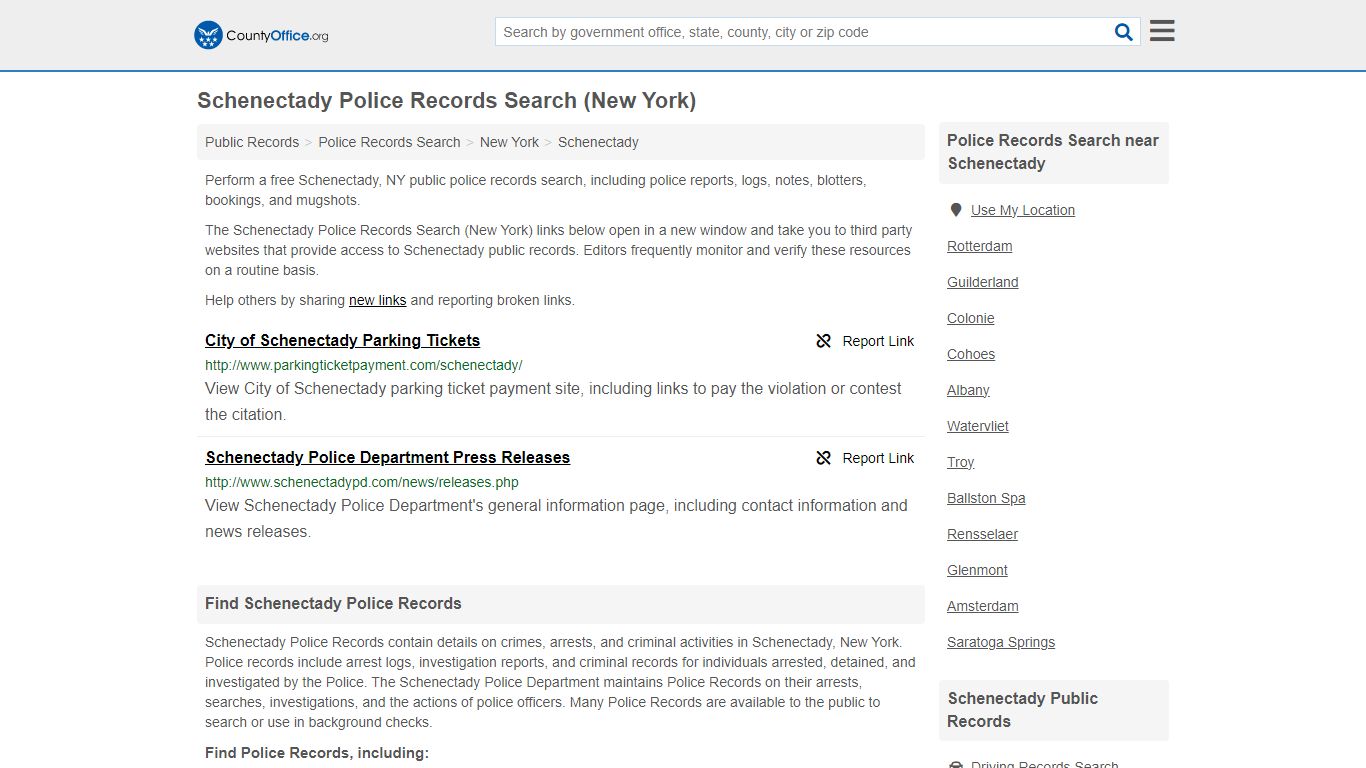1366x768 pixels.
Task: Click 'Schenectady Police Records Search (New York)' heading
Action: click(446, 100)
